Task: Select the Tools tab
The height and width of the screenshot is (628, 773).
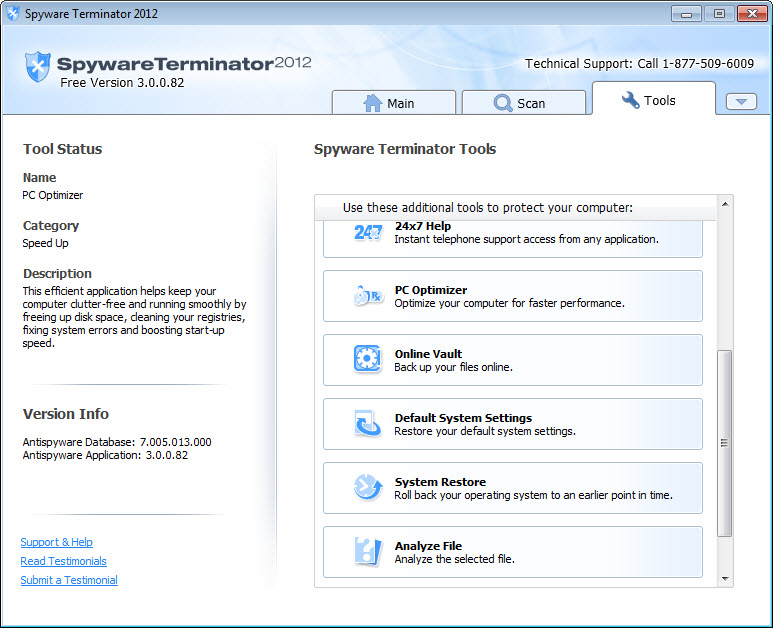Action: [654, 99]
